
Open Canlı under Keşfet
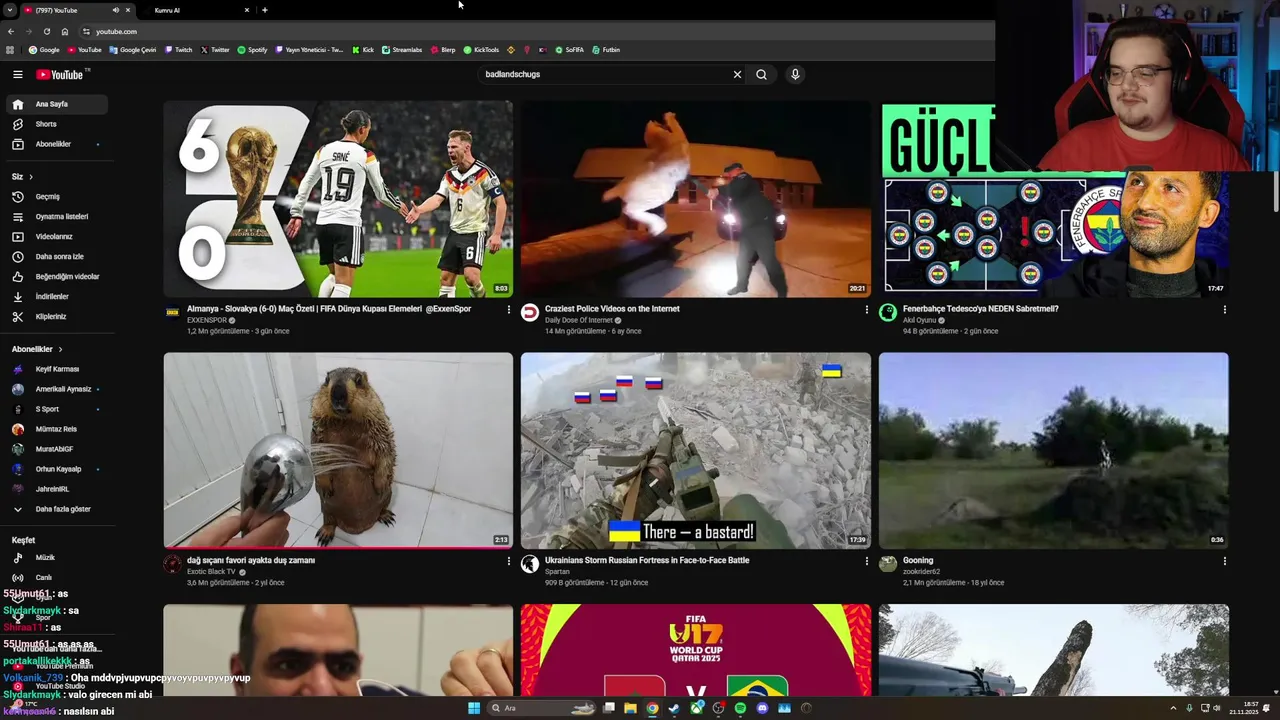(57, 577)
